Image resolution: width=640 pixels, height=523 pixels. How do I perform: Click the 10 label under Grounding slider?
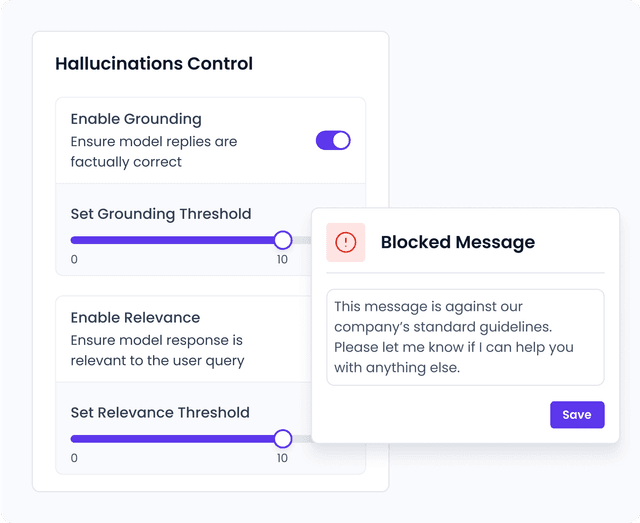pos(283,260)
